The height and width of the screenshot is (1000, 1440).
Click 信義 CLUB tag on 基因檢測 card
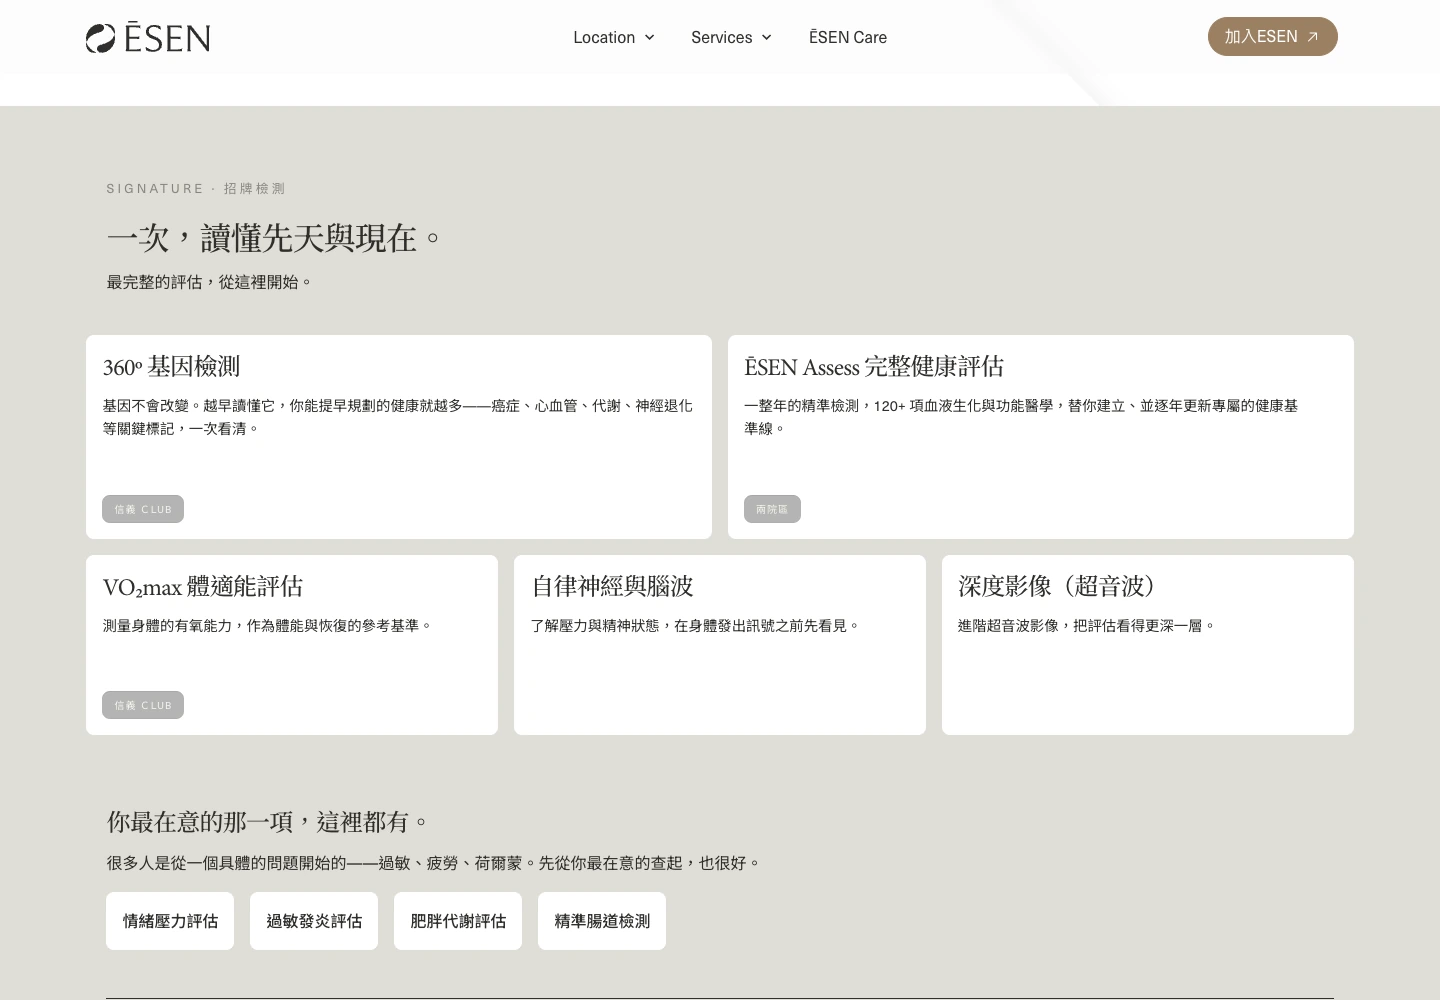click(143, 509)
